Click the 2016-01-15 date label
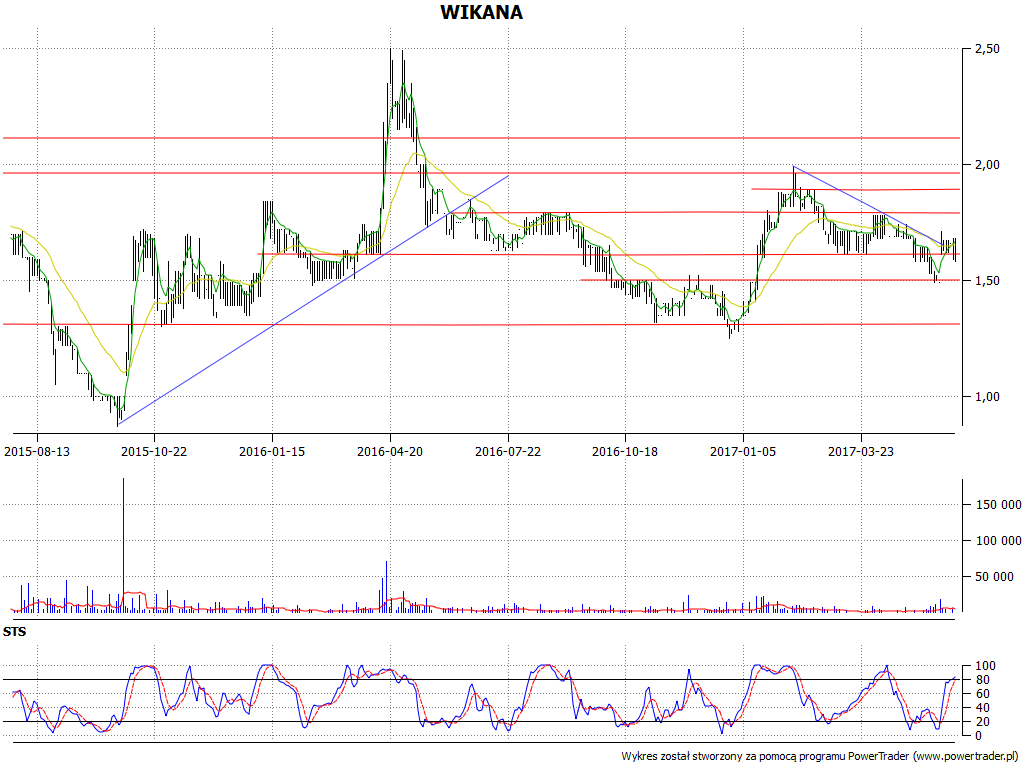This screenshot has width=1024, height=768. tap(272, 451)
